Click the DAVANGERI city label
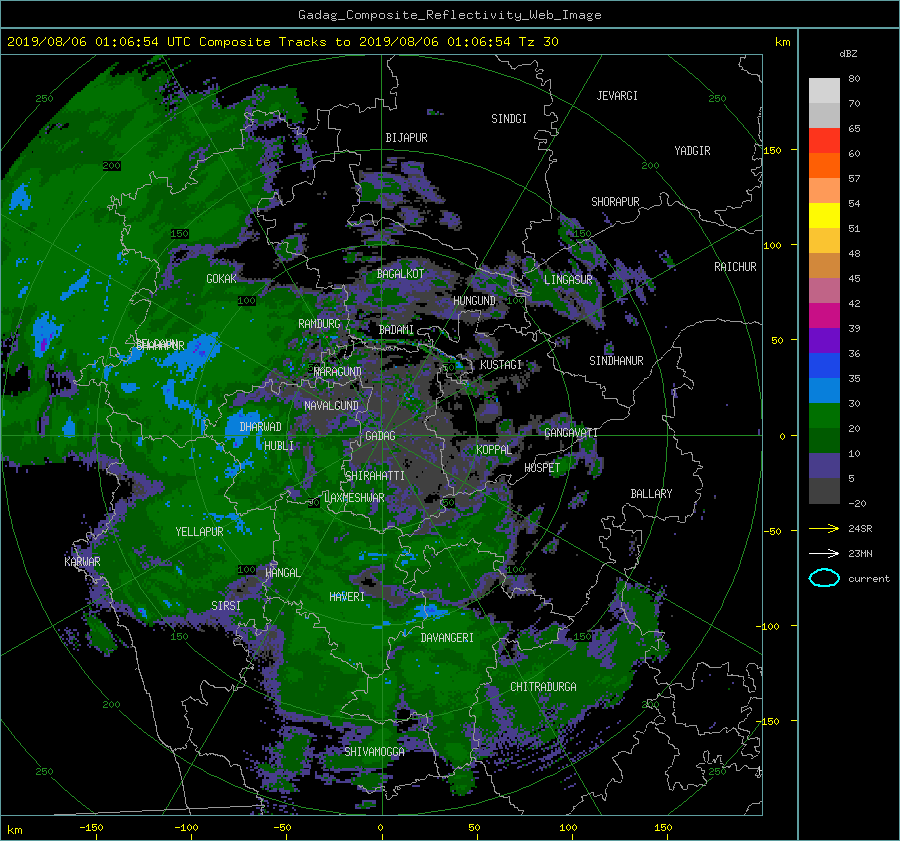Viewport: 900px width, 841px height. point(447,638)
